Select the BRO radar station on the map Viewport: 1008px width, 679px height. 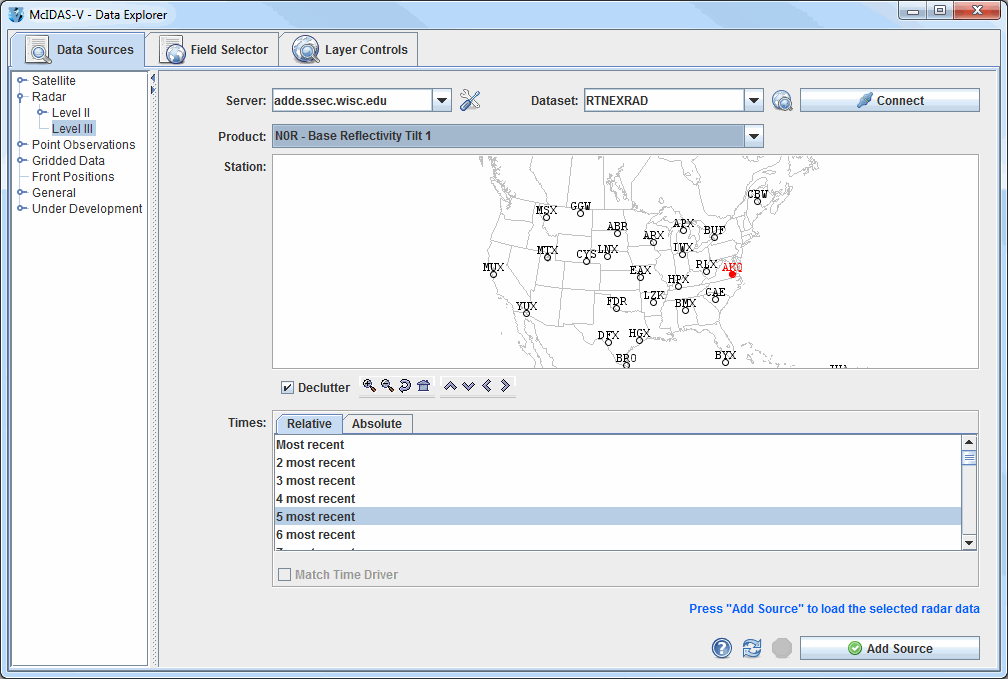coord(626,365)
